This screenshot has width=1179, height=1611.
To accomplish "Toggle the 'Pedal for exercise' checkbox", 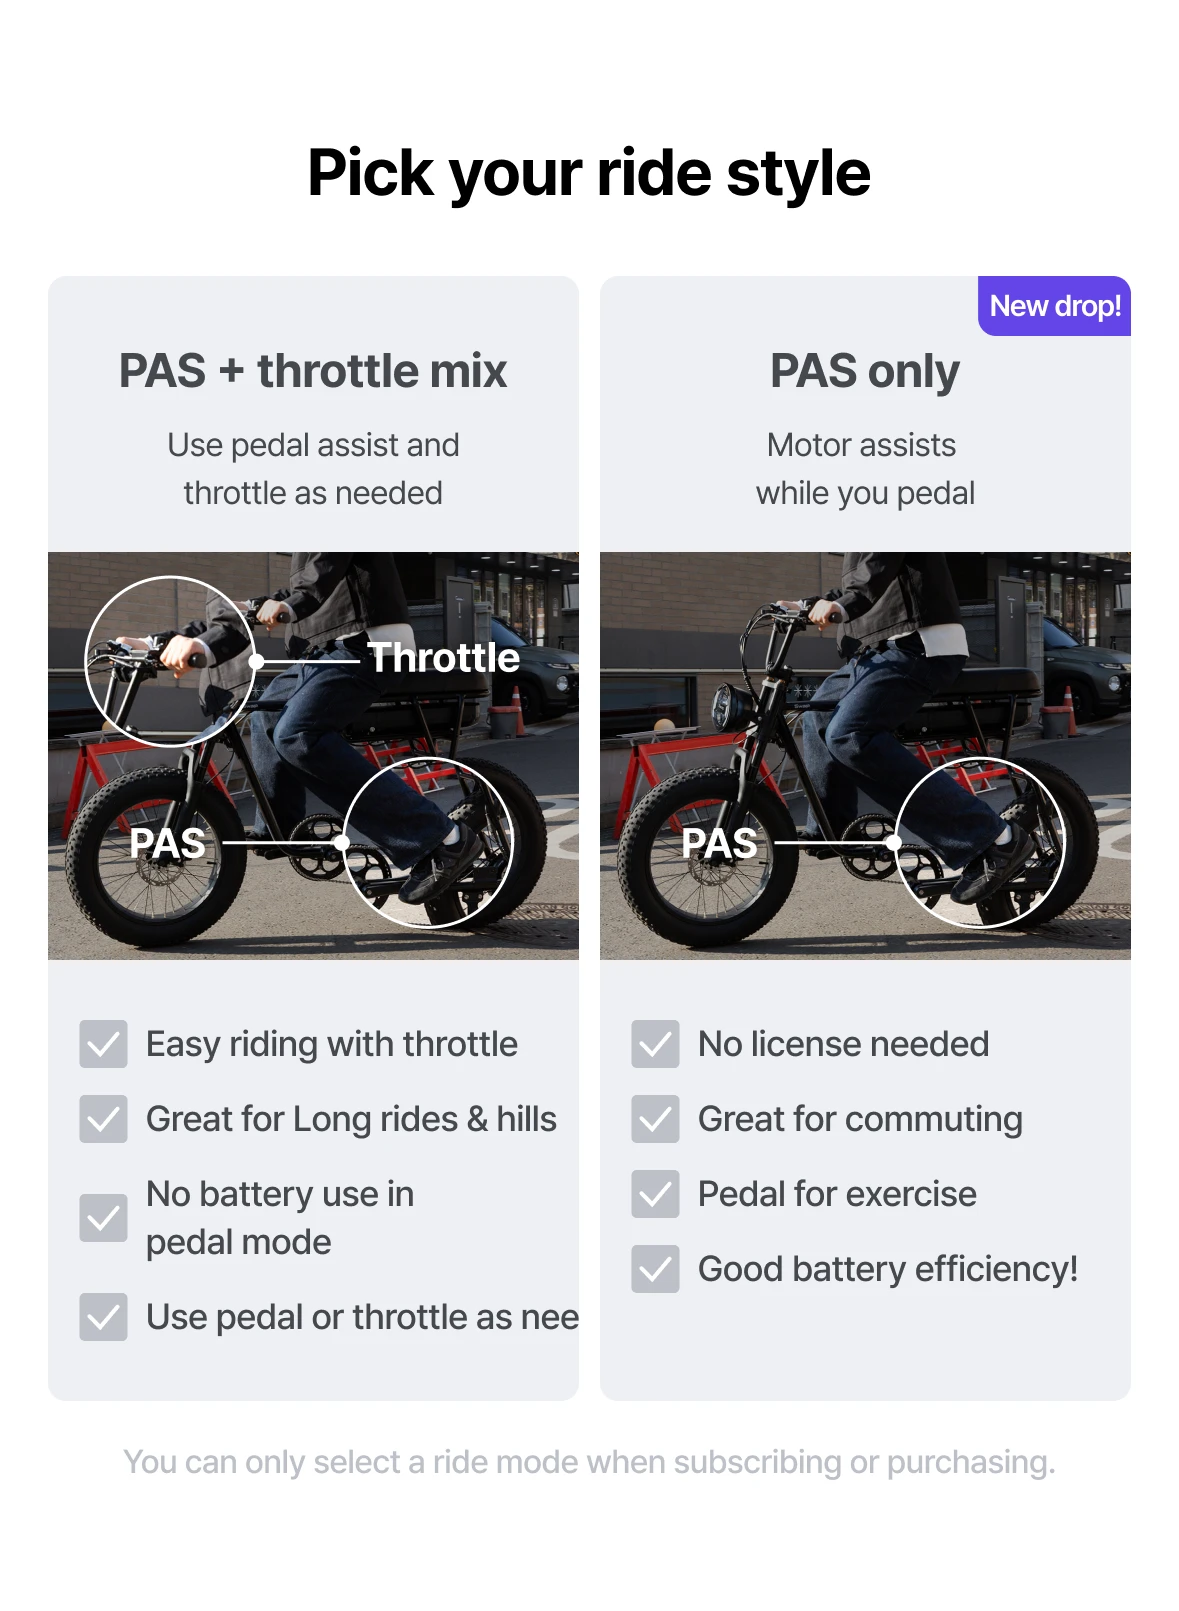I will 655,1194.
